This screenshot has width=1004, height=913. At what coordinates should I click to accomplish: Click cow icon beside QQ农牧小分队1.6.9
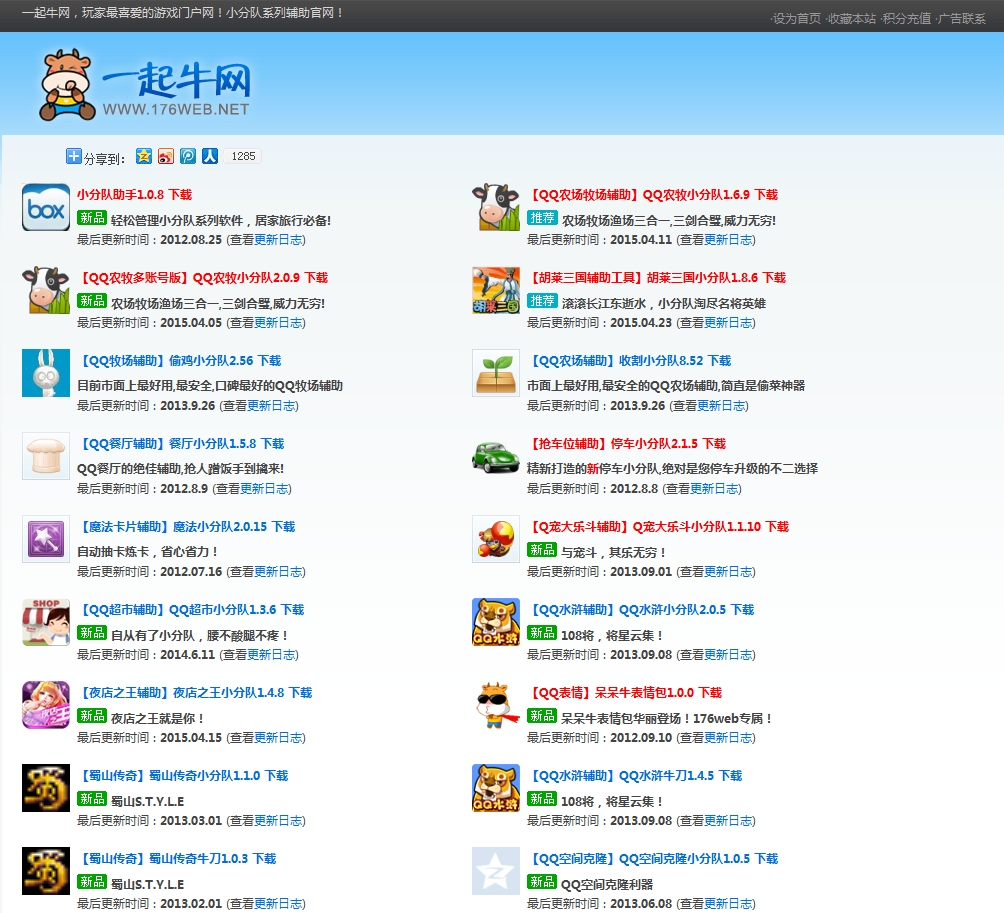tap(496, 207)
